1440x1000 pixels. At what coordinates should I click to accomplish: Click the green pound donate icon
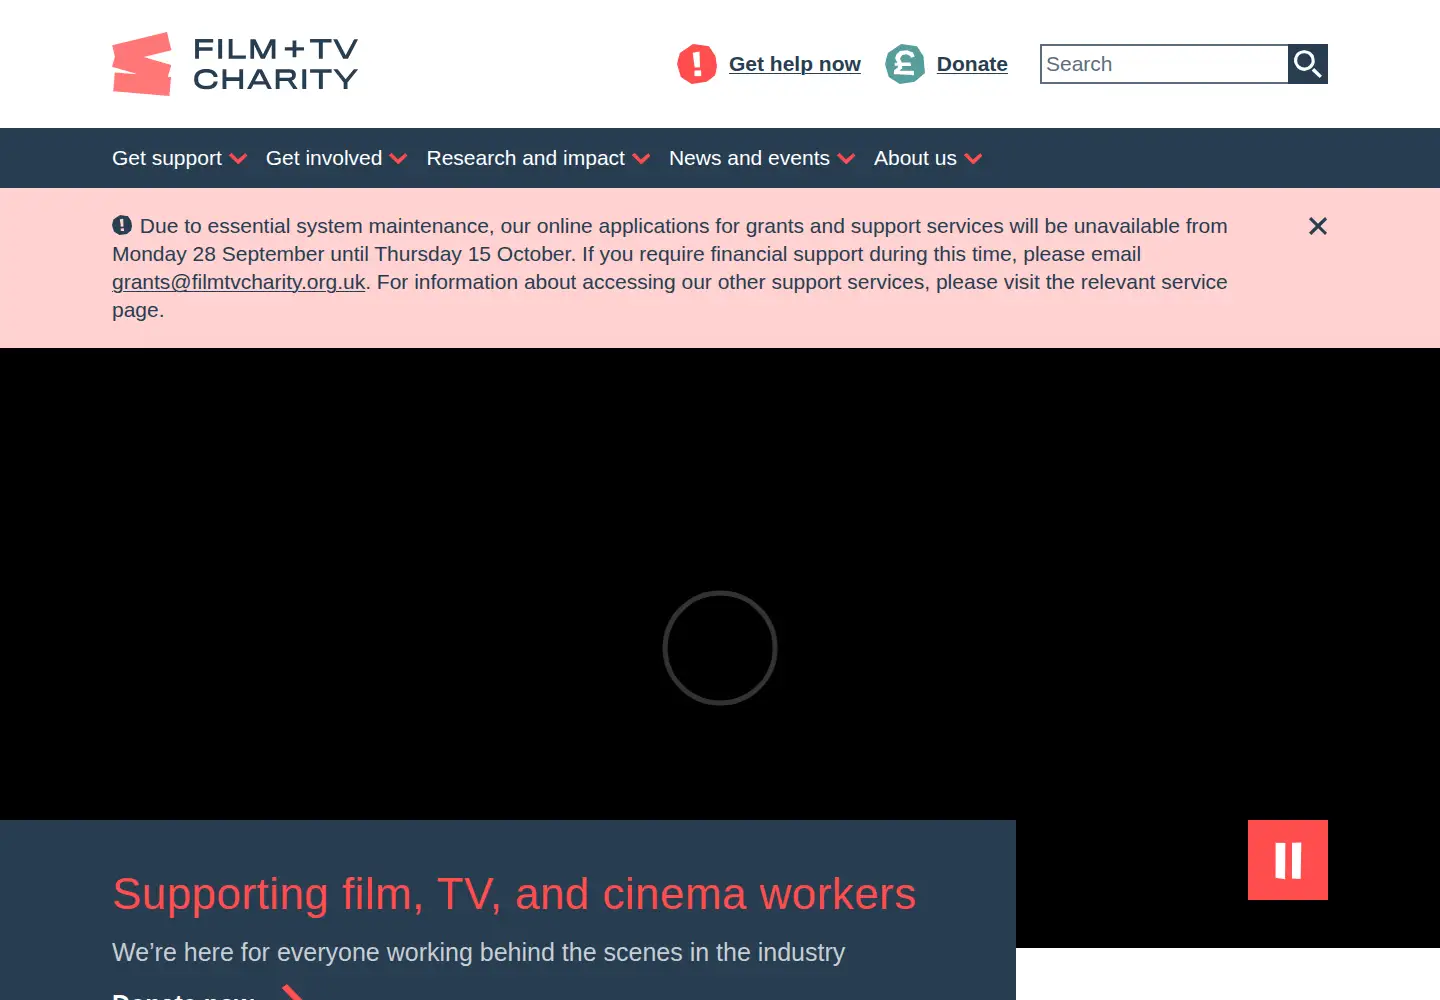(x=905, y=64)
